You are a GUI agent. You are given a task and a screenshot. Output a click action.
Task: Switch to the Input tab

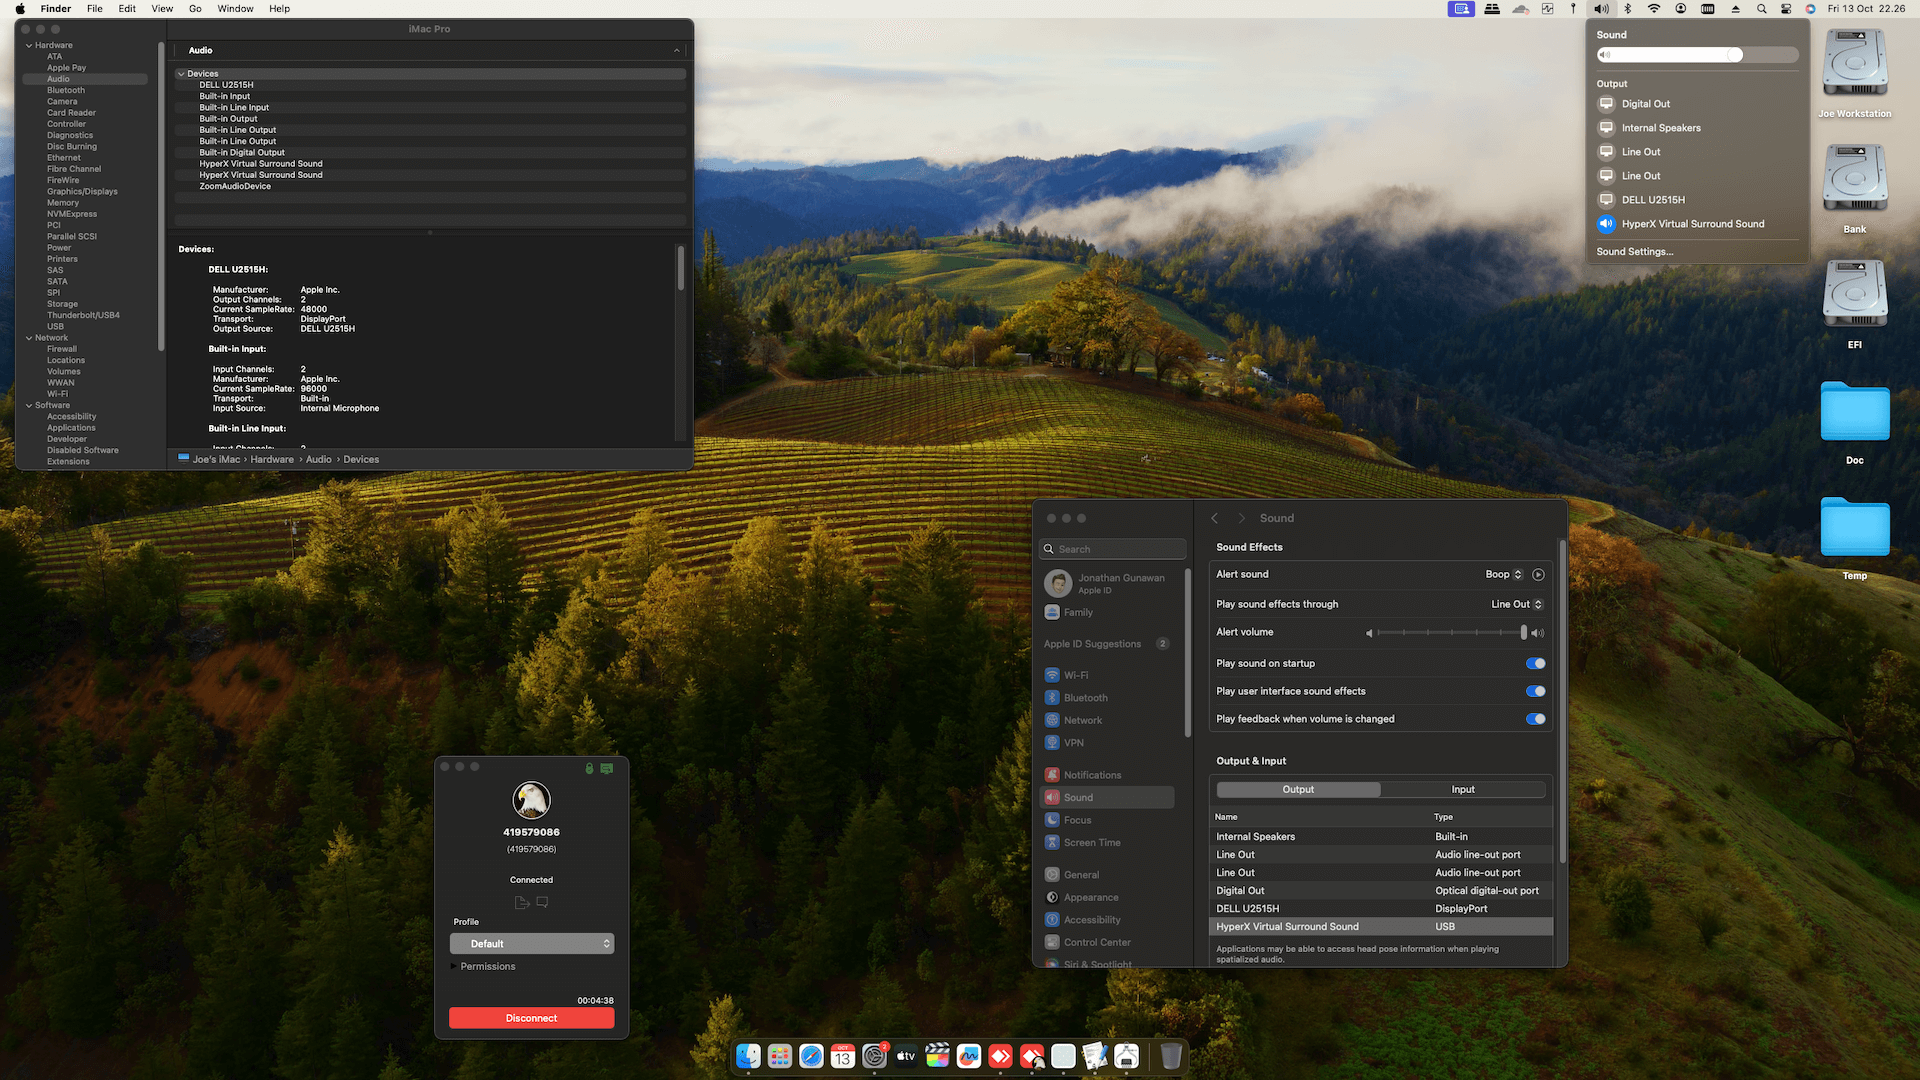(x=1462, y=790)
